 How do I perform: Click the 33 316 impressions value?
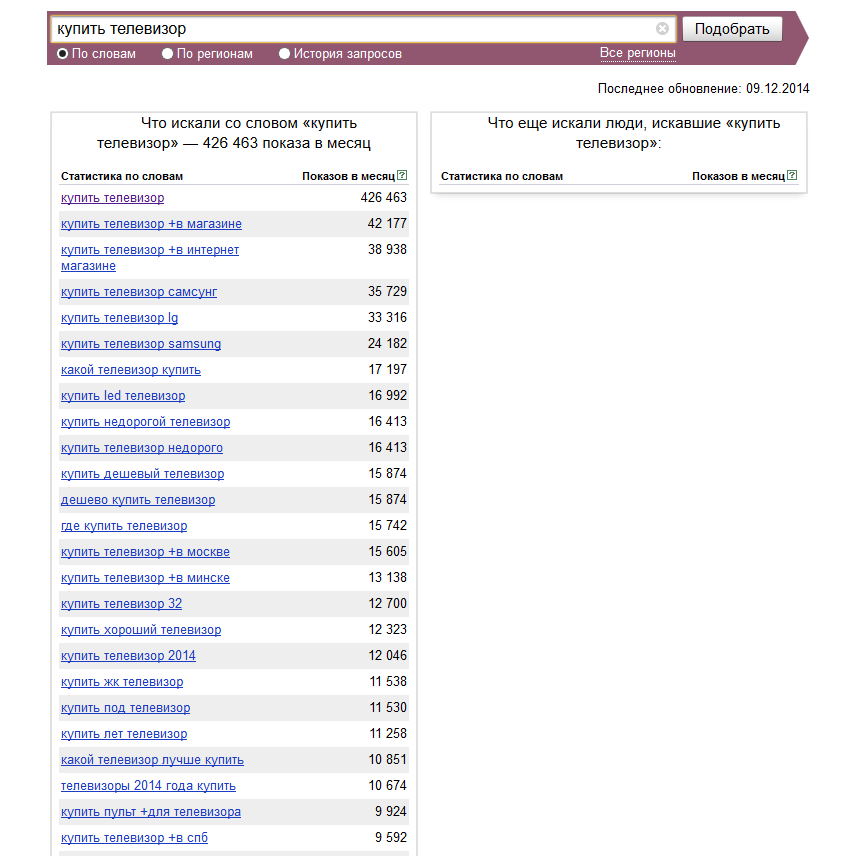[387, 318]
